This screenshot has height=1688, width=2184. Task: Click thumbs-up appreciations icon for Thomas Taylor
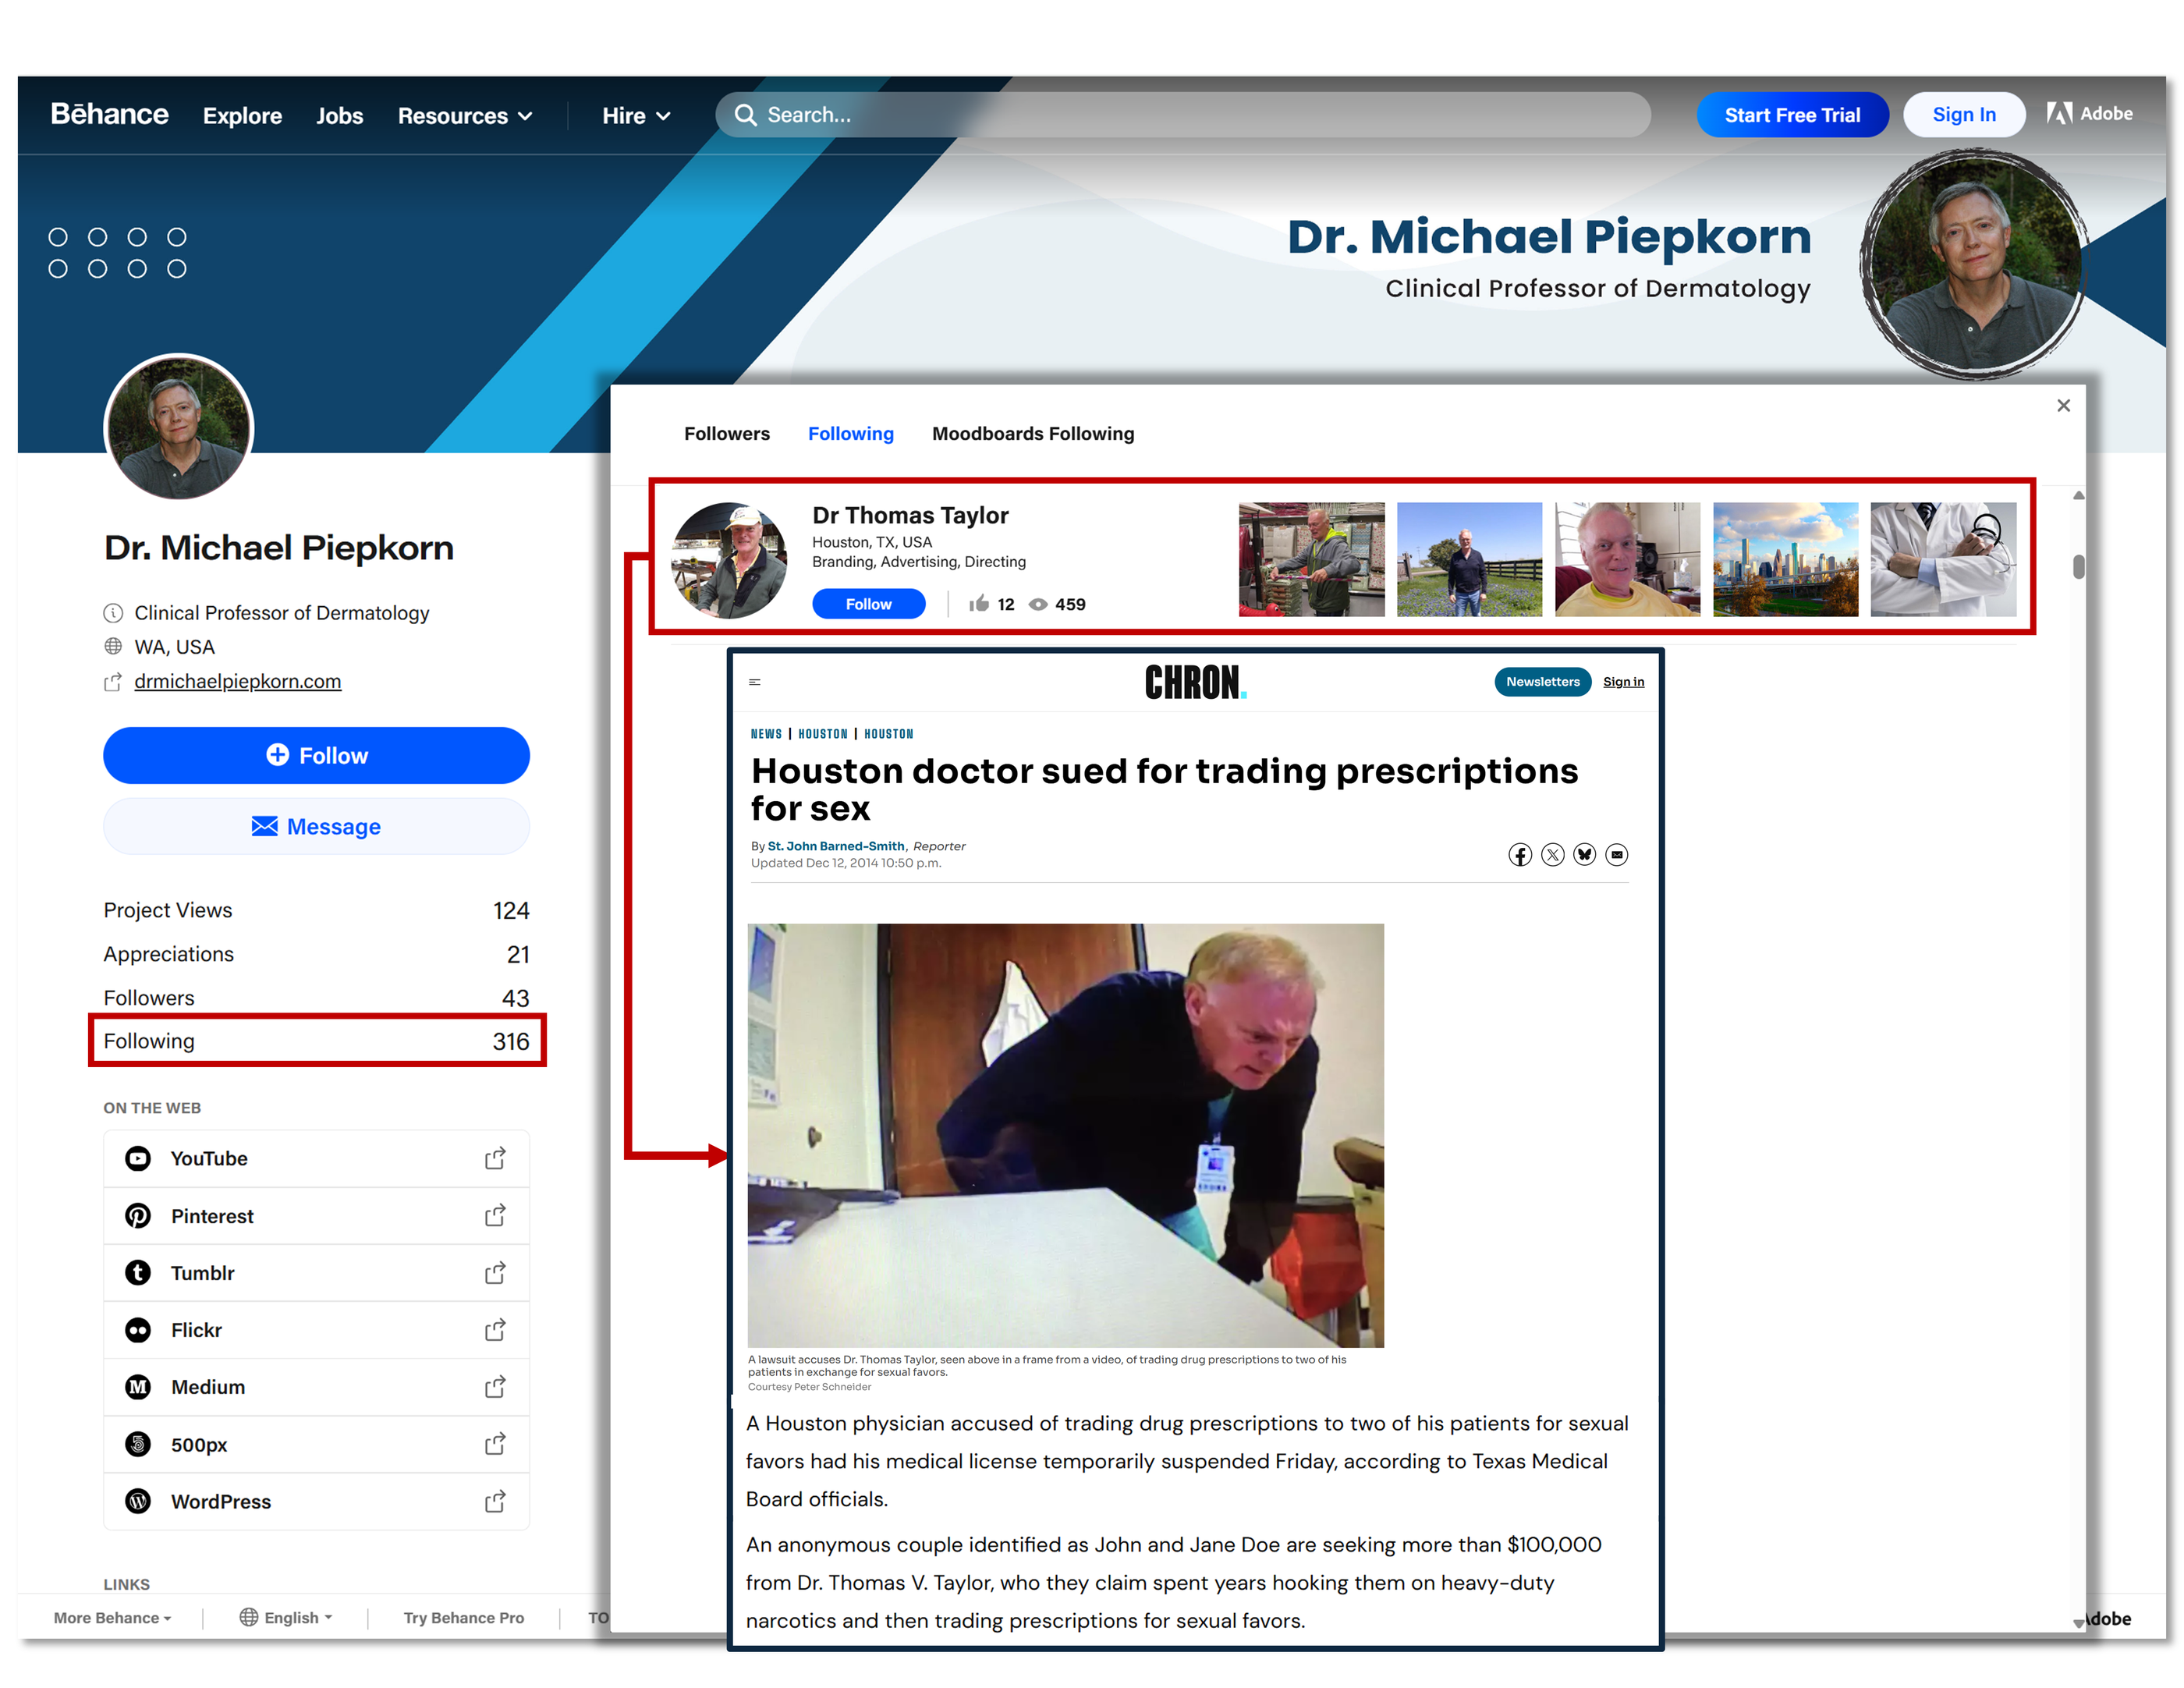click(979, 603)
